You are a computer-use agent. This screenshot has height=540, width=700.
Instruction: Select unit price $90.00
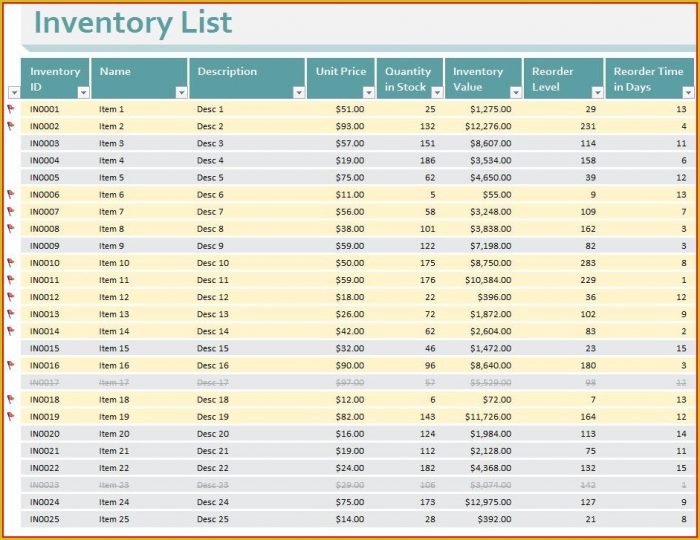point(350,366)
